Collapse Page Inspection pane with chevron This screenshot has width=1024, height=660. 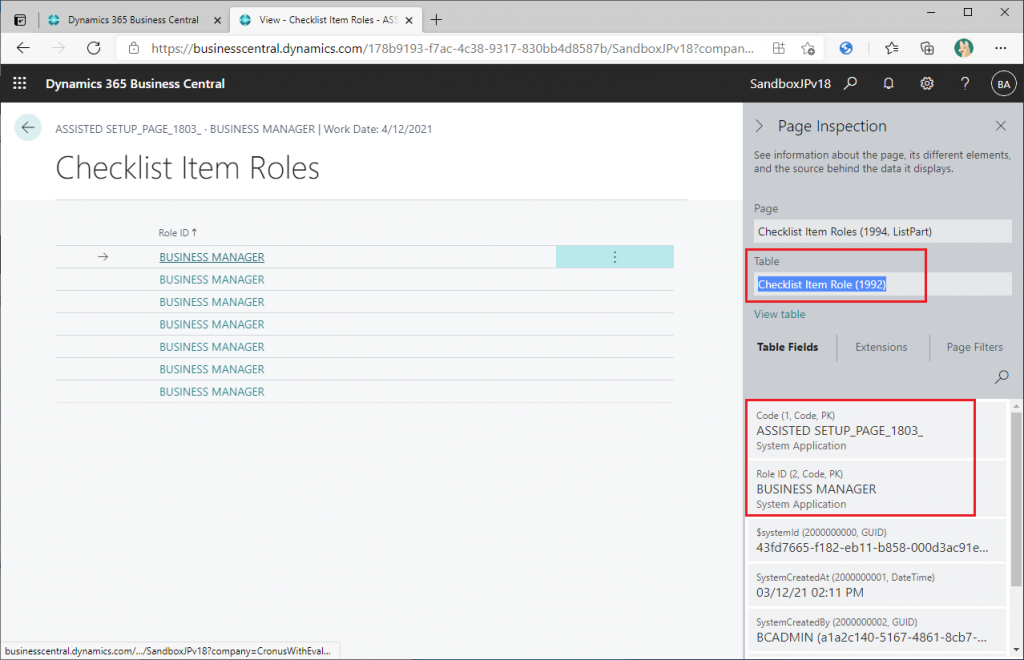tap(759, 126)
